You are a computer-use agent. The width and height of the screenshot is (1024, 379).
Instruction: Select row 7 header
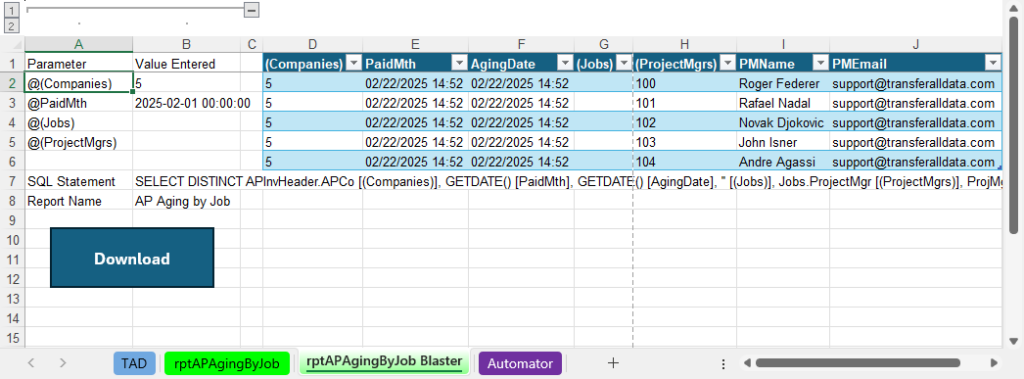pyautogui.click(x=12, y=181)
